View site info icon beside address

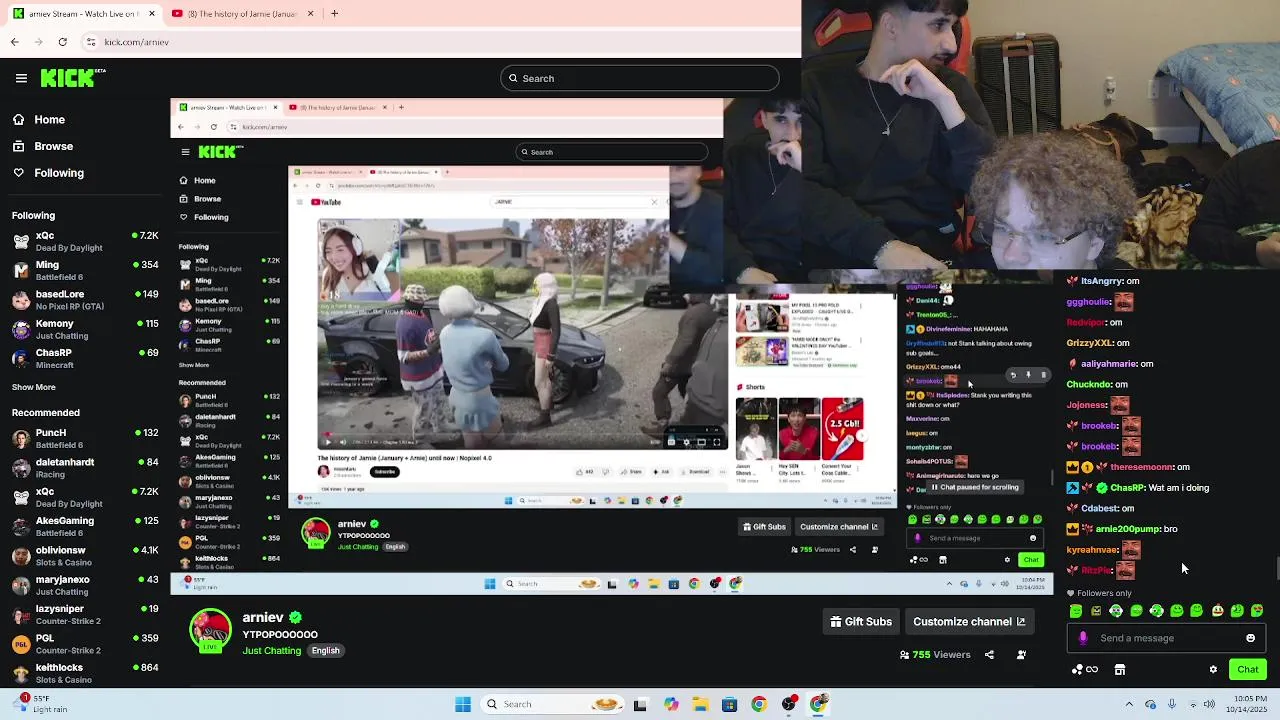point(91,42)
